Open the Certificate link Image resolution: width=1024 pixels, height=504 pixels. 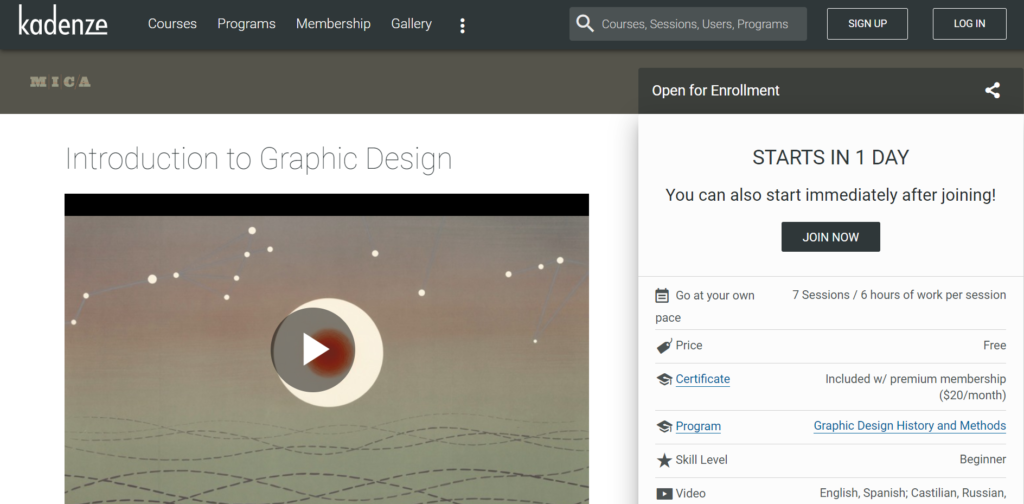click(x=703, y=379)
